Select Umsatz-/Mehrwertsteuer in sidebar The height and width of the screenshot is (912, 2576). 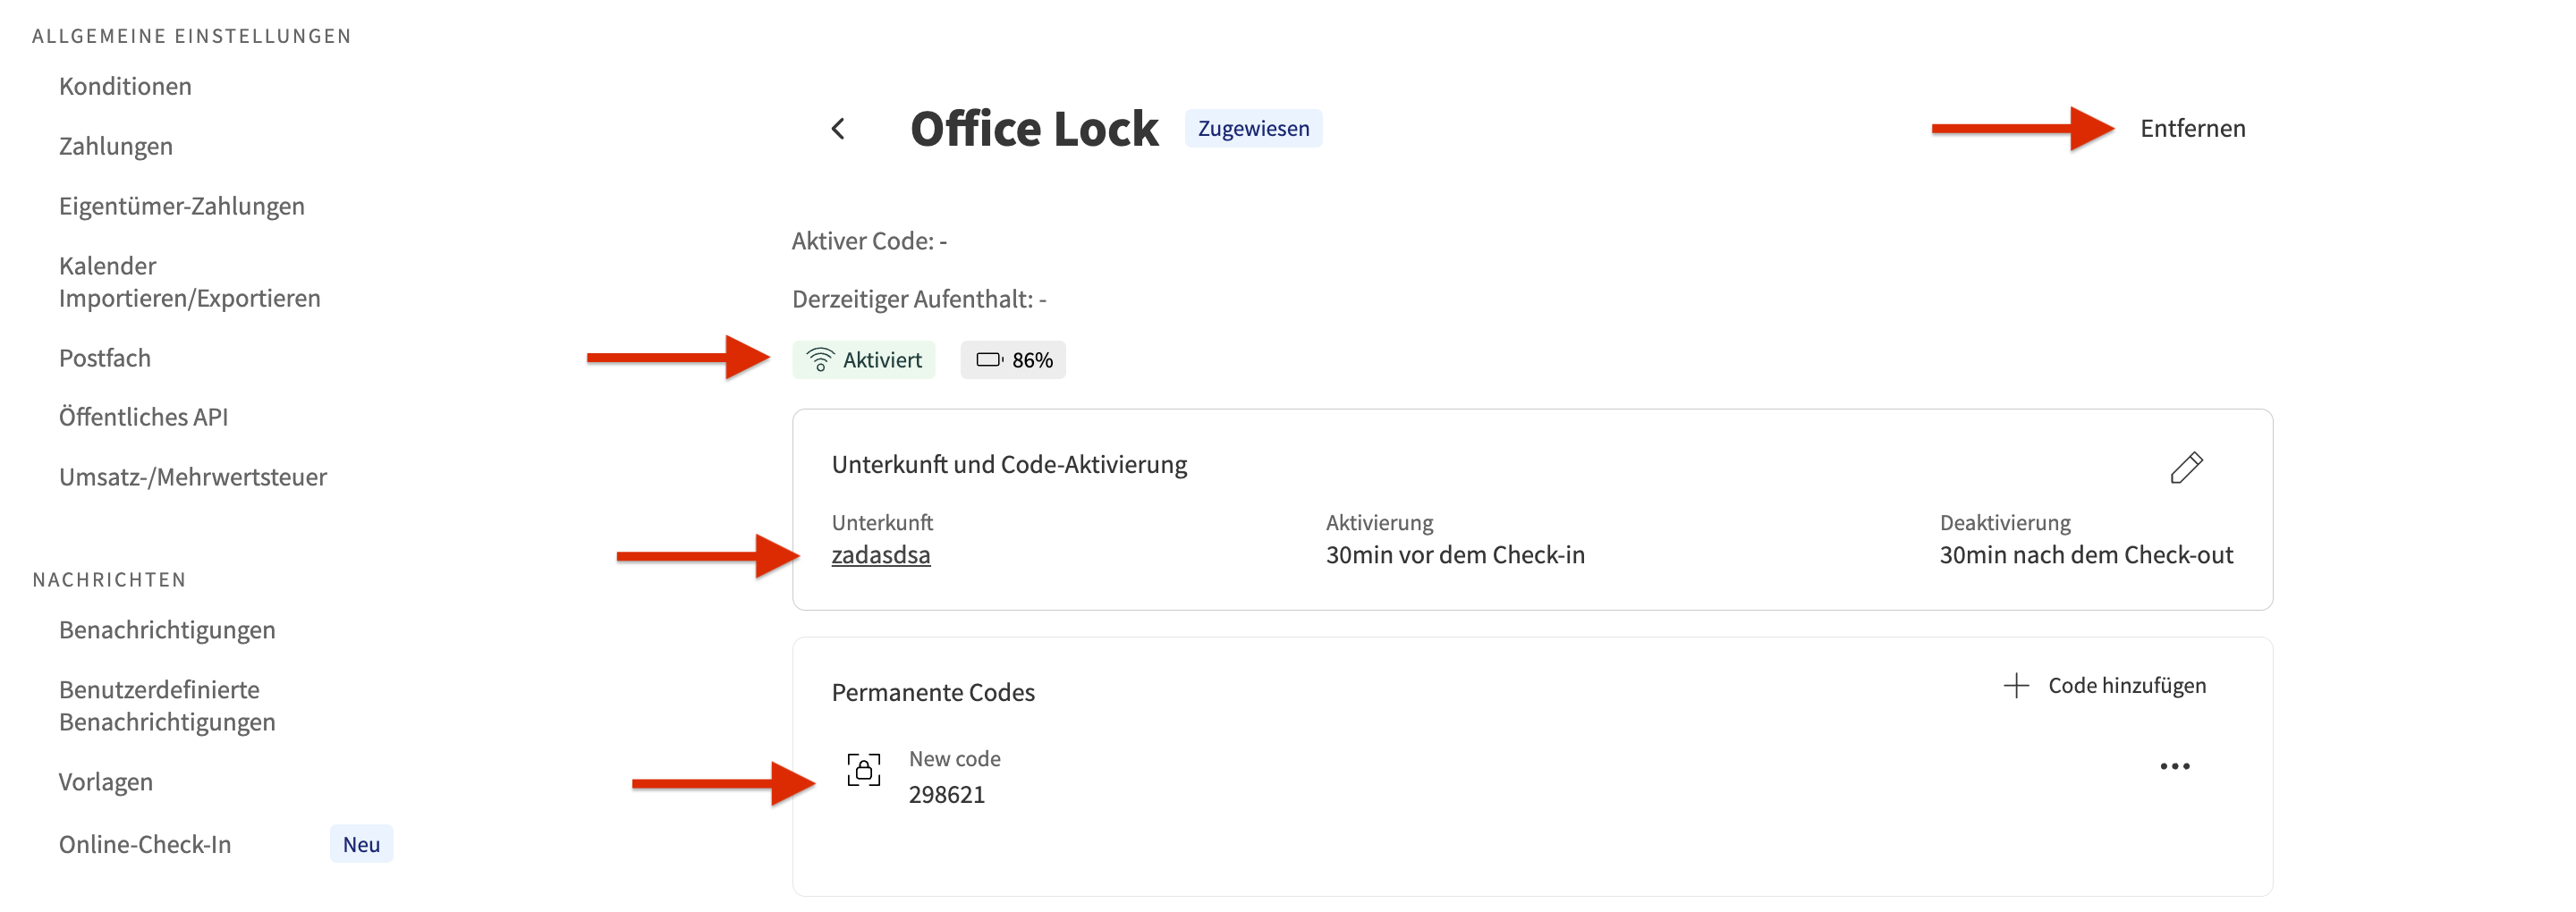193,477
